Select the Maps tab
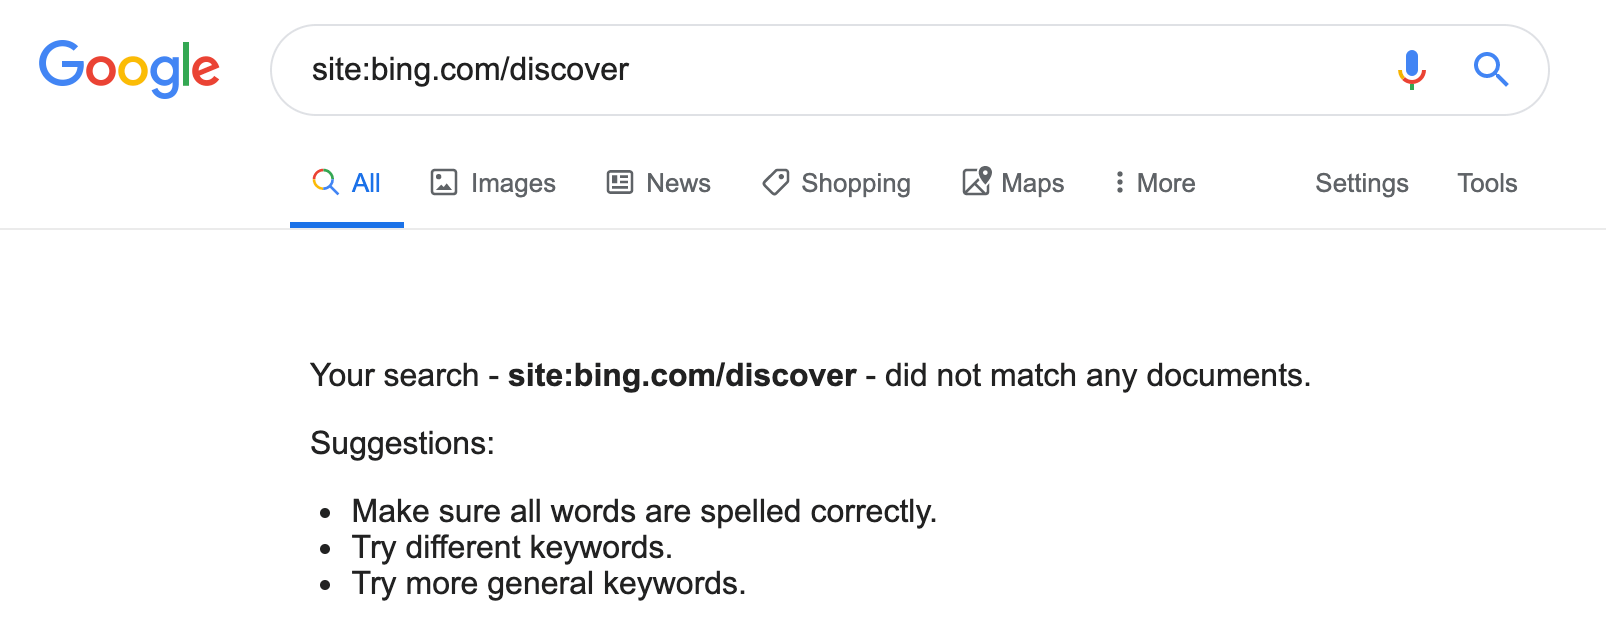 pos(1029,183)
